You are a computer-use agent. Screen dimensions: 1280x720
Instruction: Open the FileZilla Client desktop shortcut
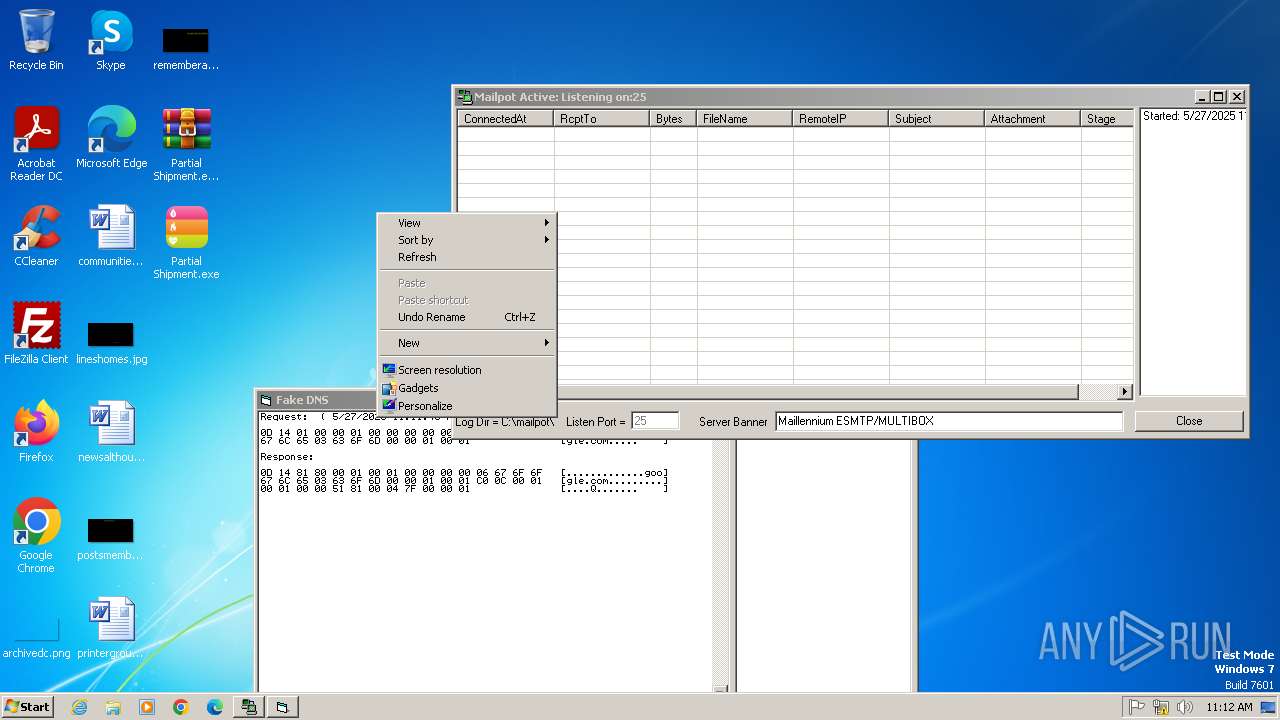tap(36, 335)
